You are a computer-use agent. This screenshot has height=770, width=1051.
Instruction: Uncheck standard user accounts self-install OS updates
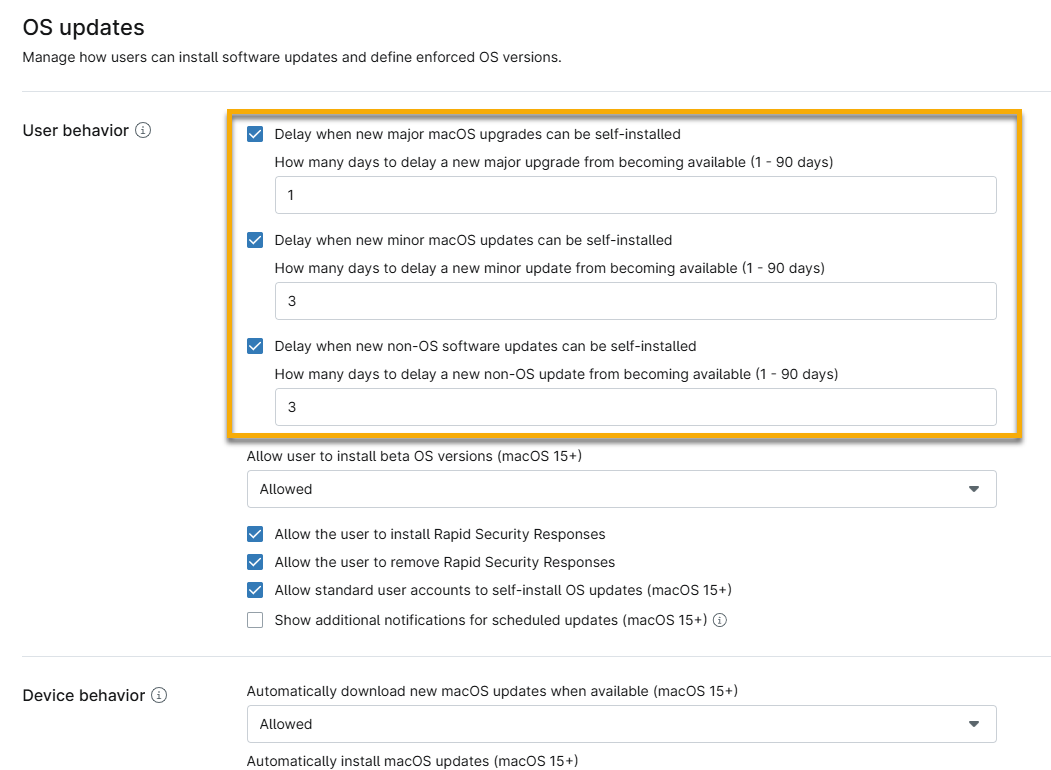255,590
